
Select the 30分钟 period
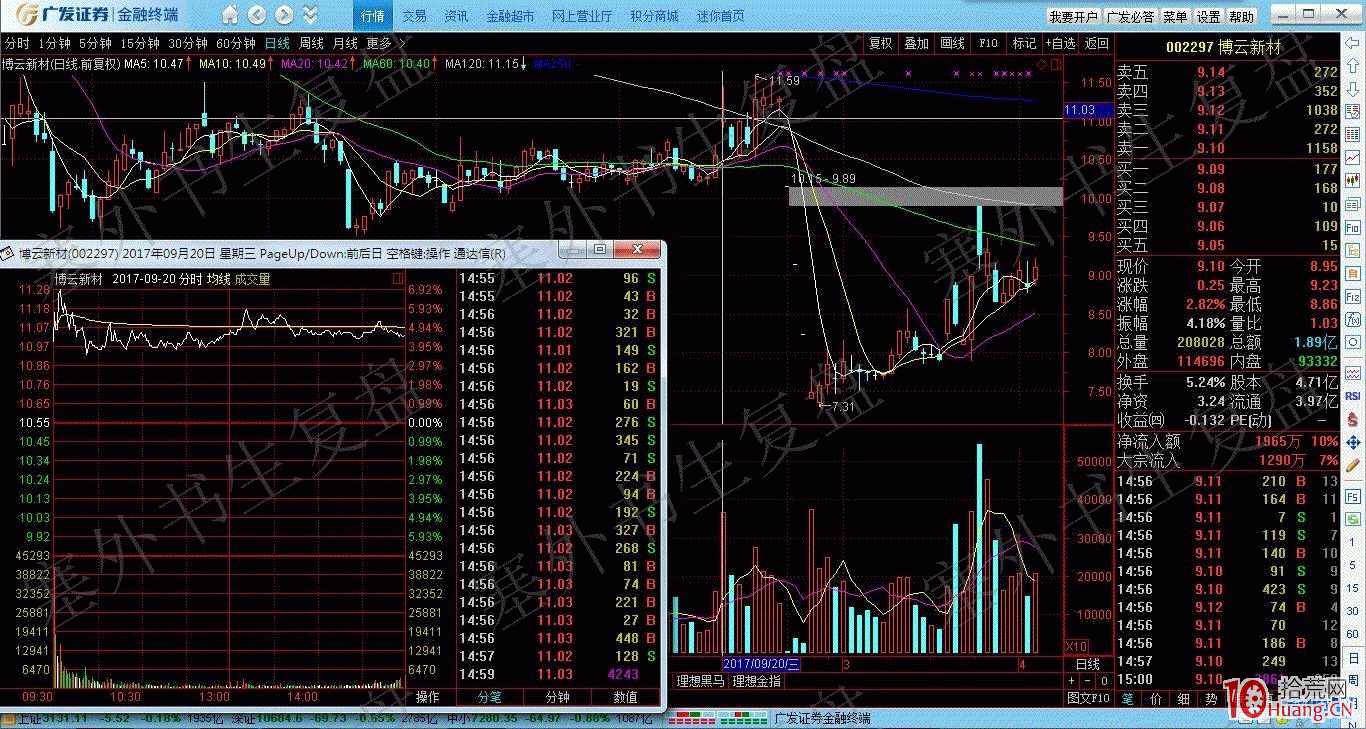pos(187,43)
